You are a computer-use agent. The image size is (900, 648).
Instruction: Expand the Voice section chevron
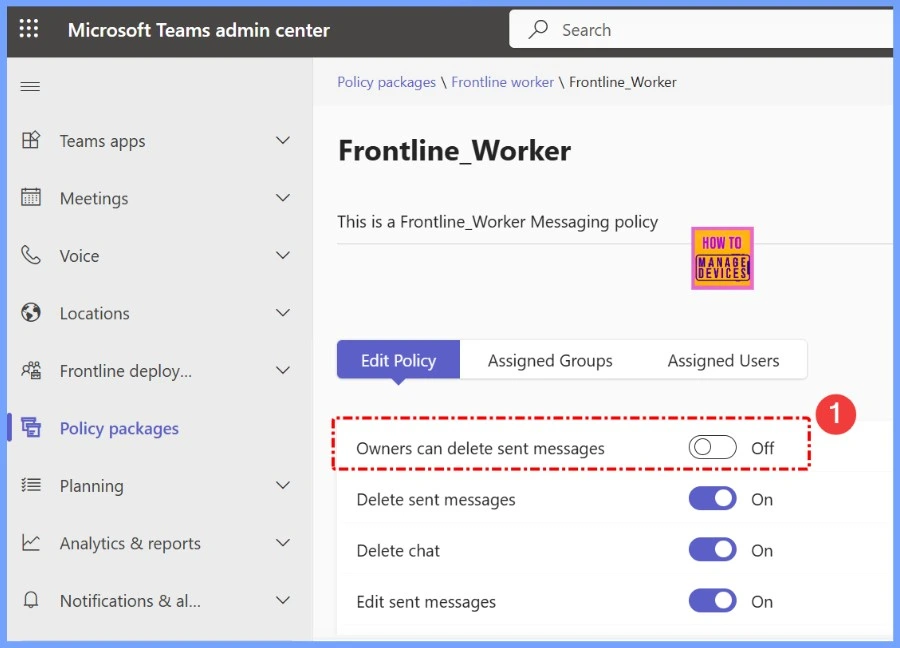point(283,255)
